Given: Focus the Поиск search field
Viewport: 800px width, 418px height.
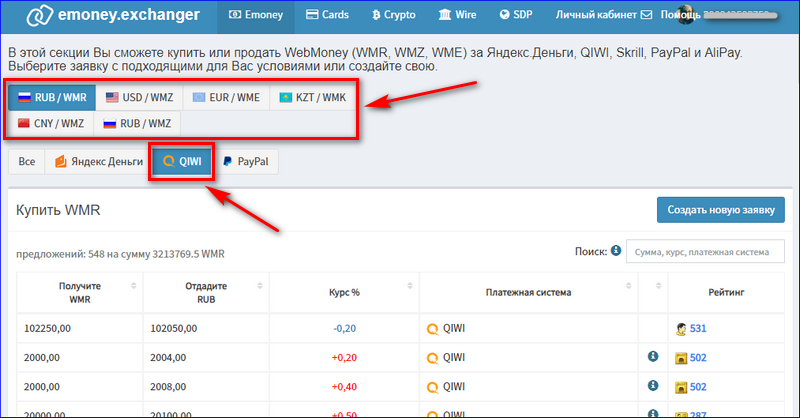Looking at the screenshot, I should [x=705, y=252].
